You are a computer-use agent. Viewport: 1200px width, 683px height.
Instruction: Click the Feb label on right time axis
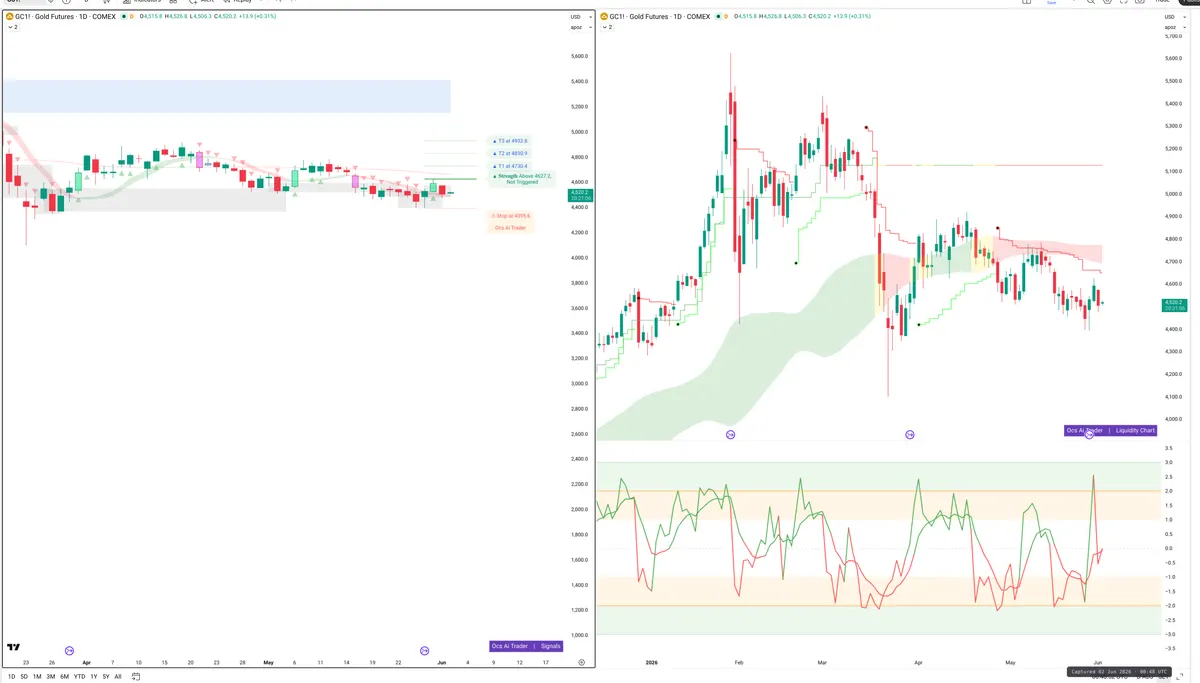[739, 663]
